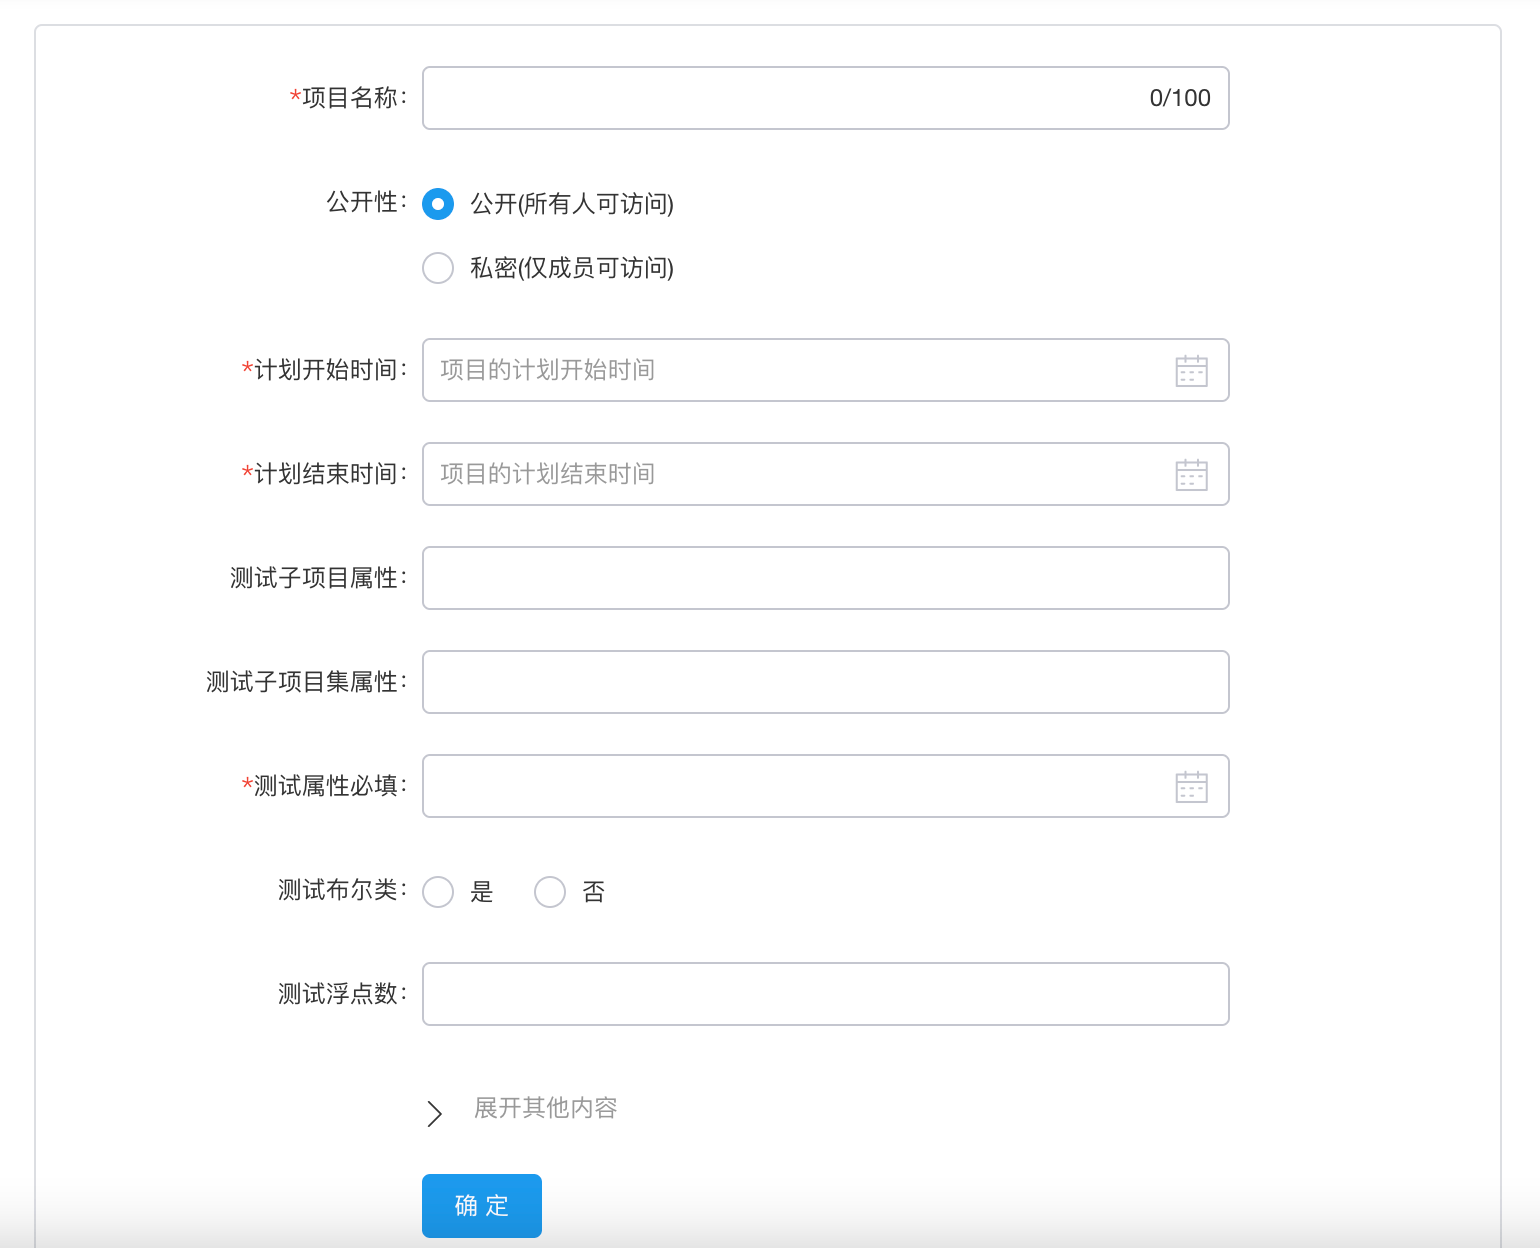The image size is (1540, 1248).
Task: Click the 测试子项目集属性 label
Action: (306, 682)
